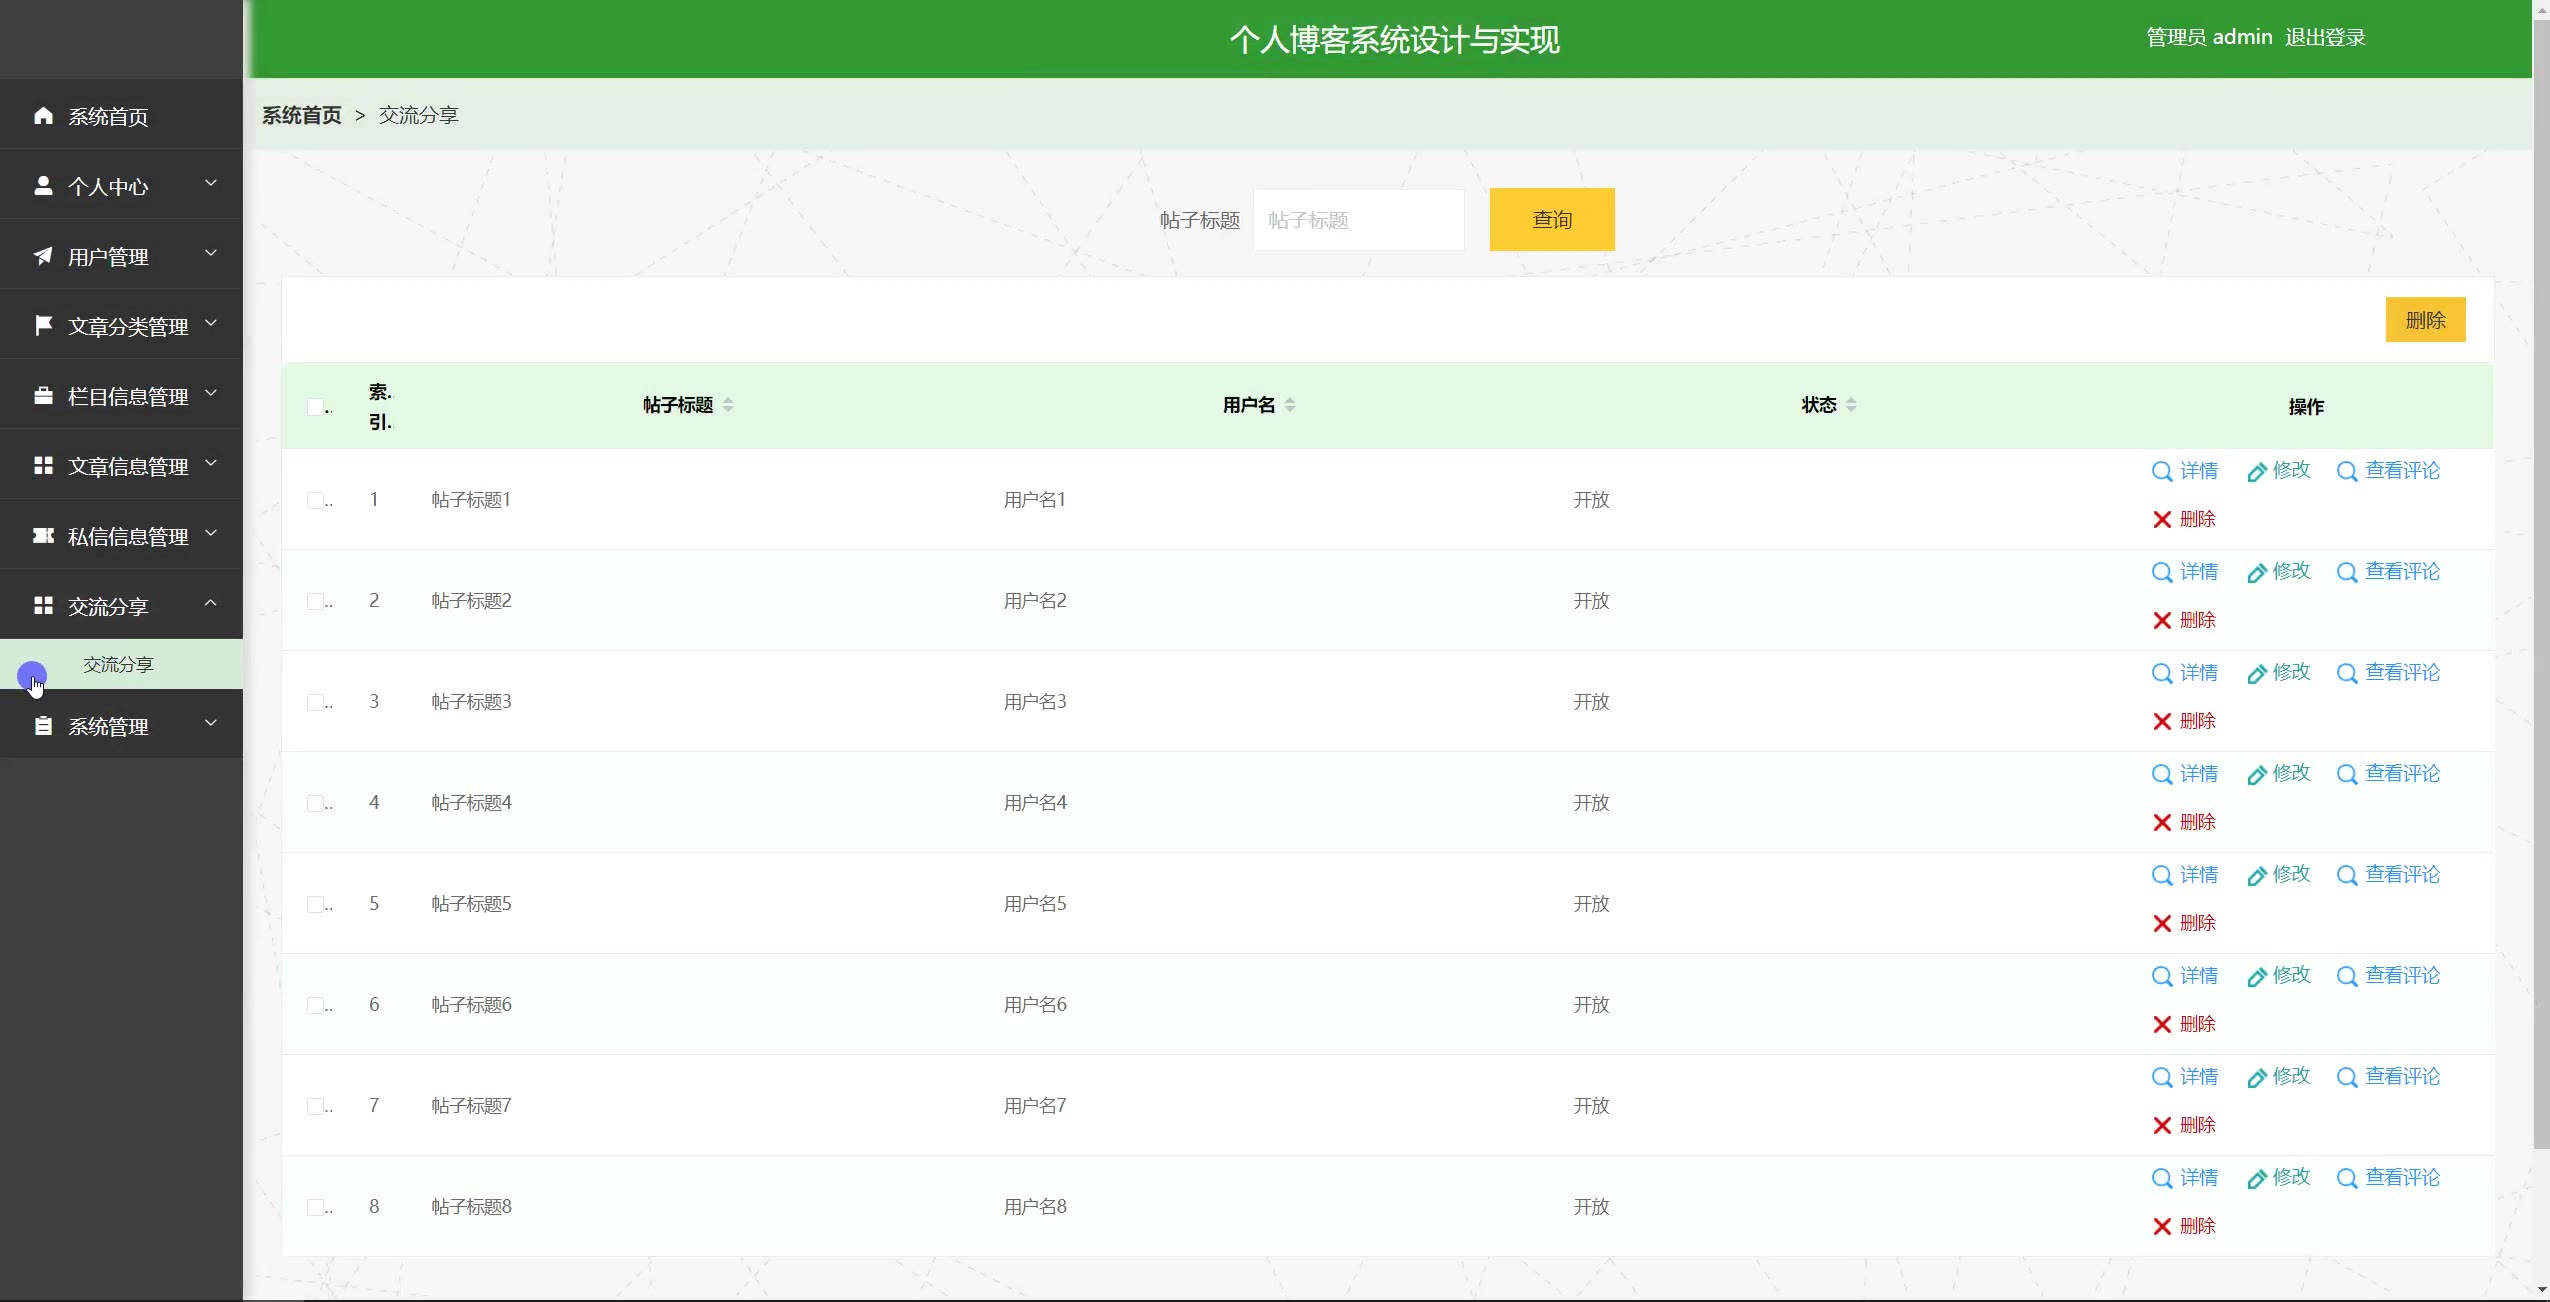The width and height of the screenshot is (2550, 1302).
Task: Click 修改 text for 帖子标题7
Action: click(x=2291, y=1076)
